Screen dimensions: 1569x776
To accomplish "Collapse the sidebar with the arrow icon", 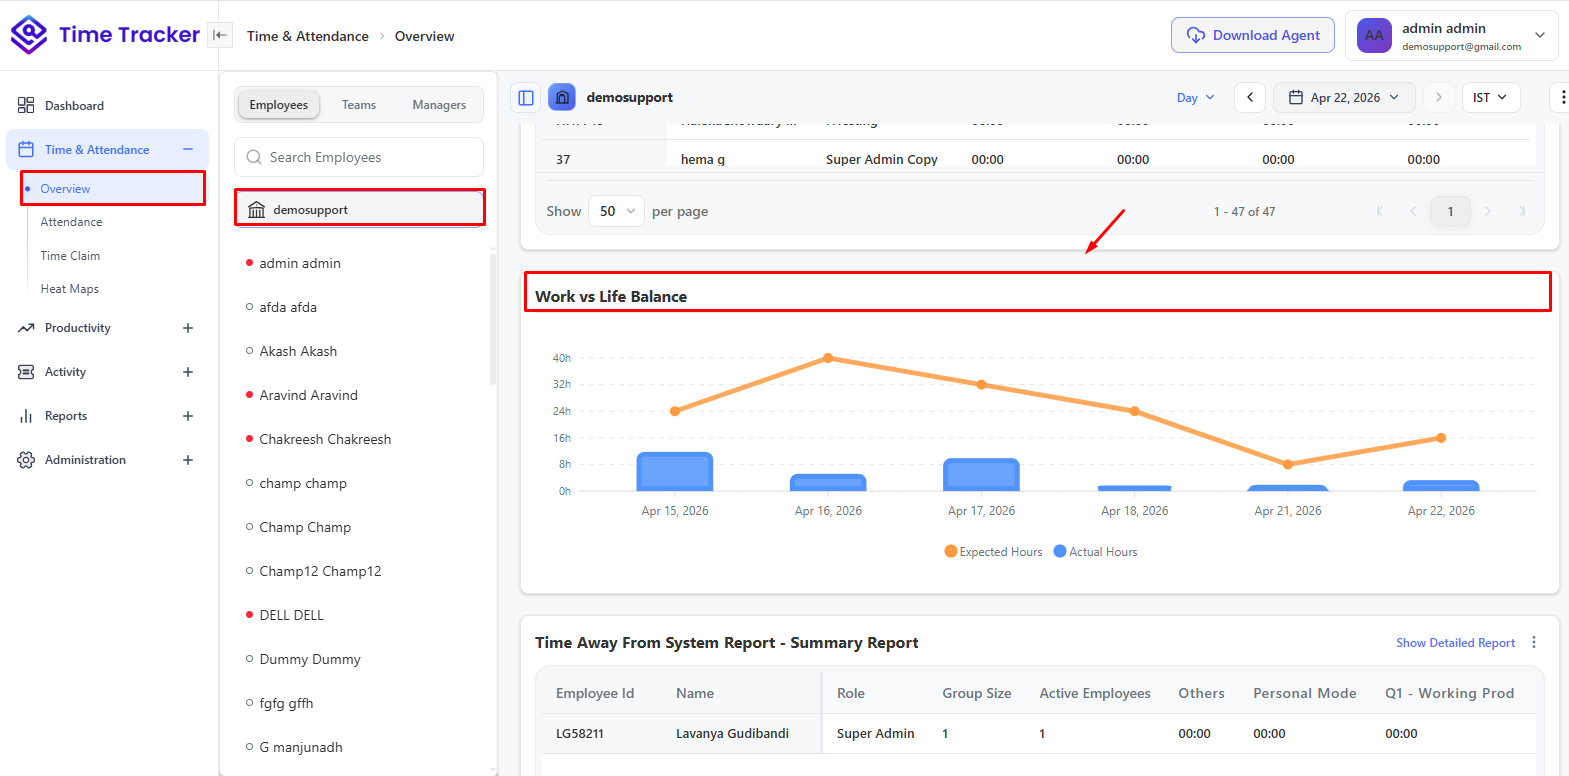I will 220,35.
